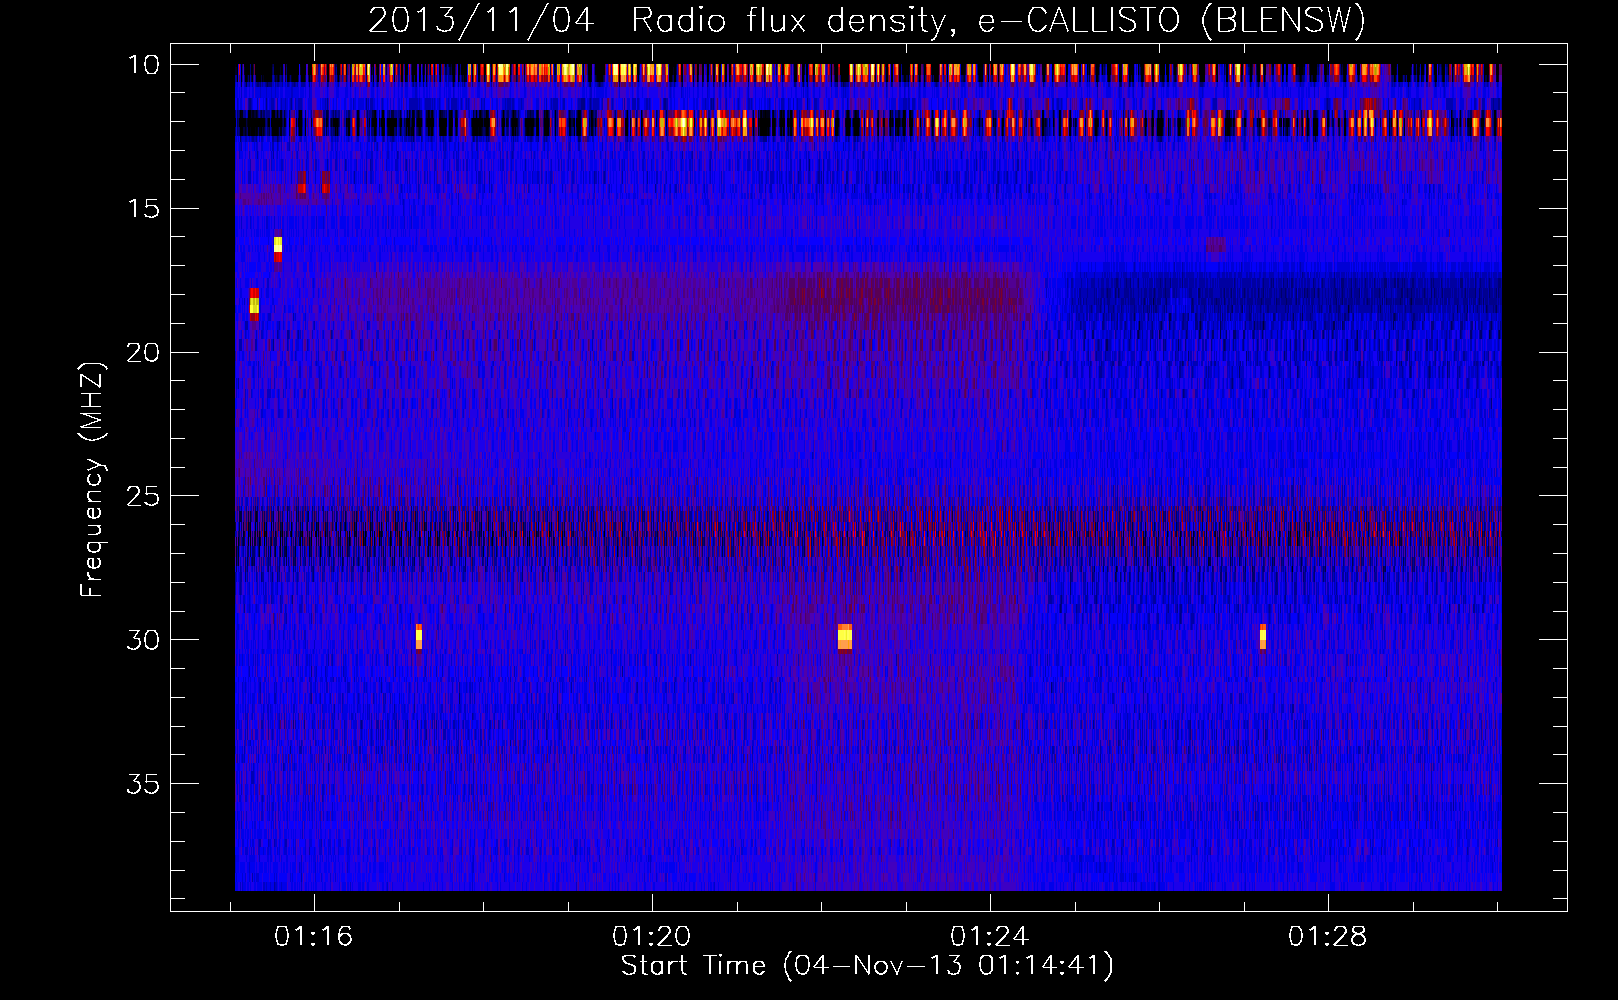The width and height of the screenshot is (1618, 1000).
Task: Click the time tick label '01:28'
Action: [x=1328, y=937]
